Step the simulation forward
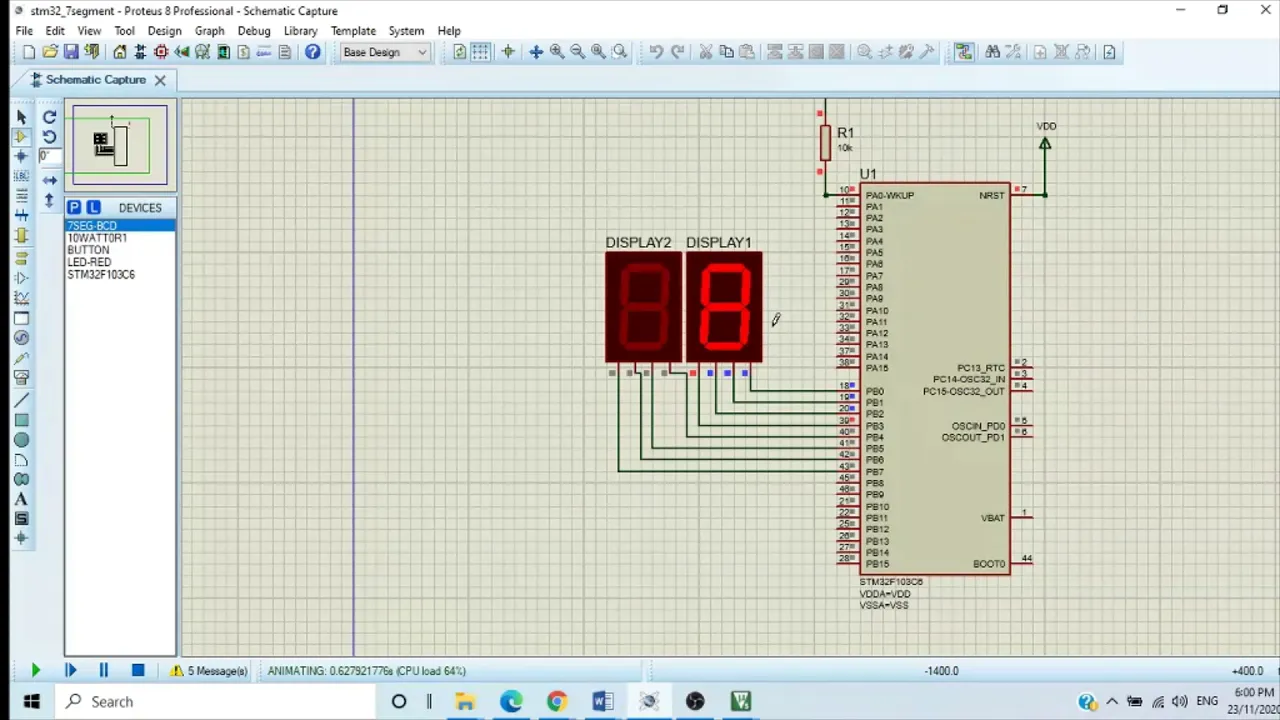The image size is (1280, 720). click(70, 671)
